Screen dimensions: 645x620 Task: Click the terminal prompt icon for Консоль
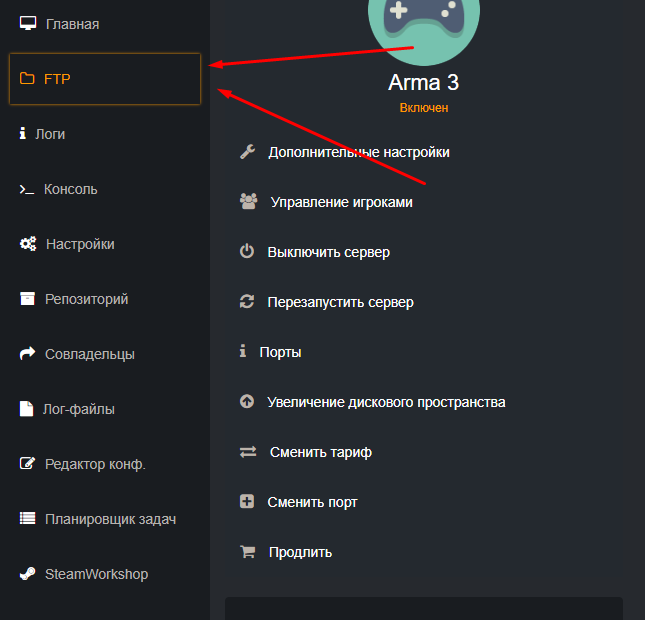pos(27,189)
